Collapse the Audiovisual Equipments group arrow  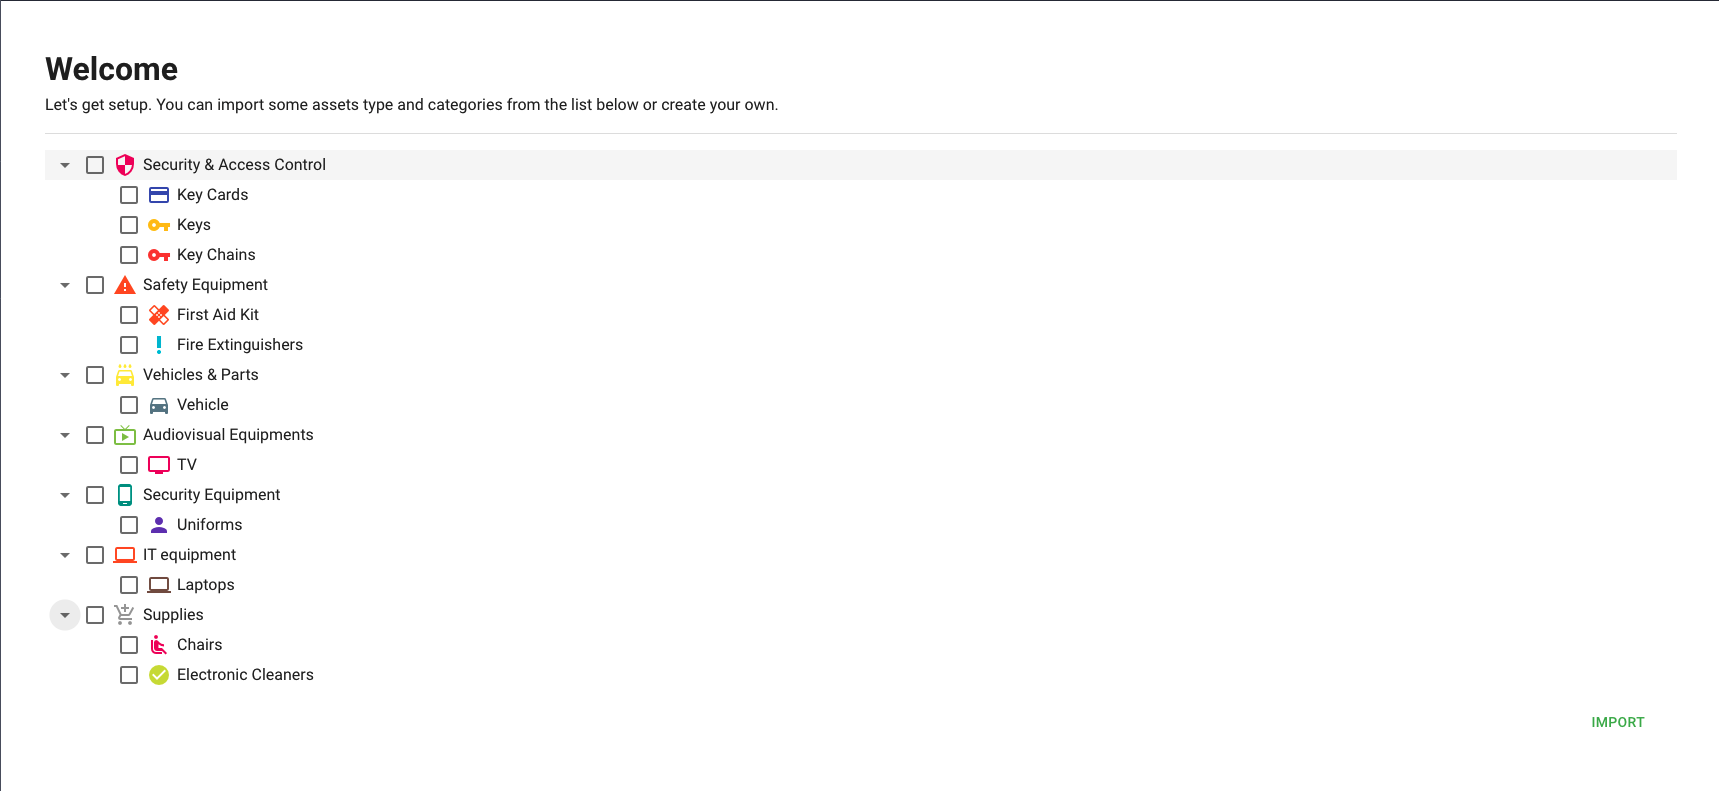(65, 435)
